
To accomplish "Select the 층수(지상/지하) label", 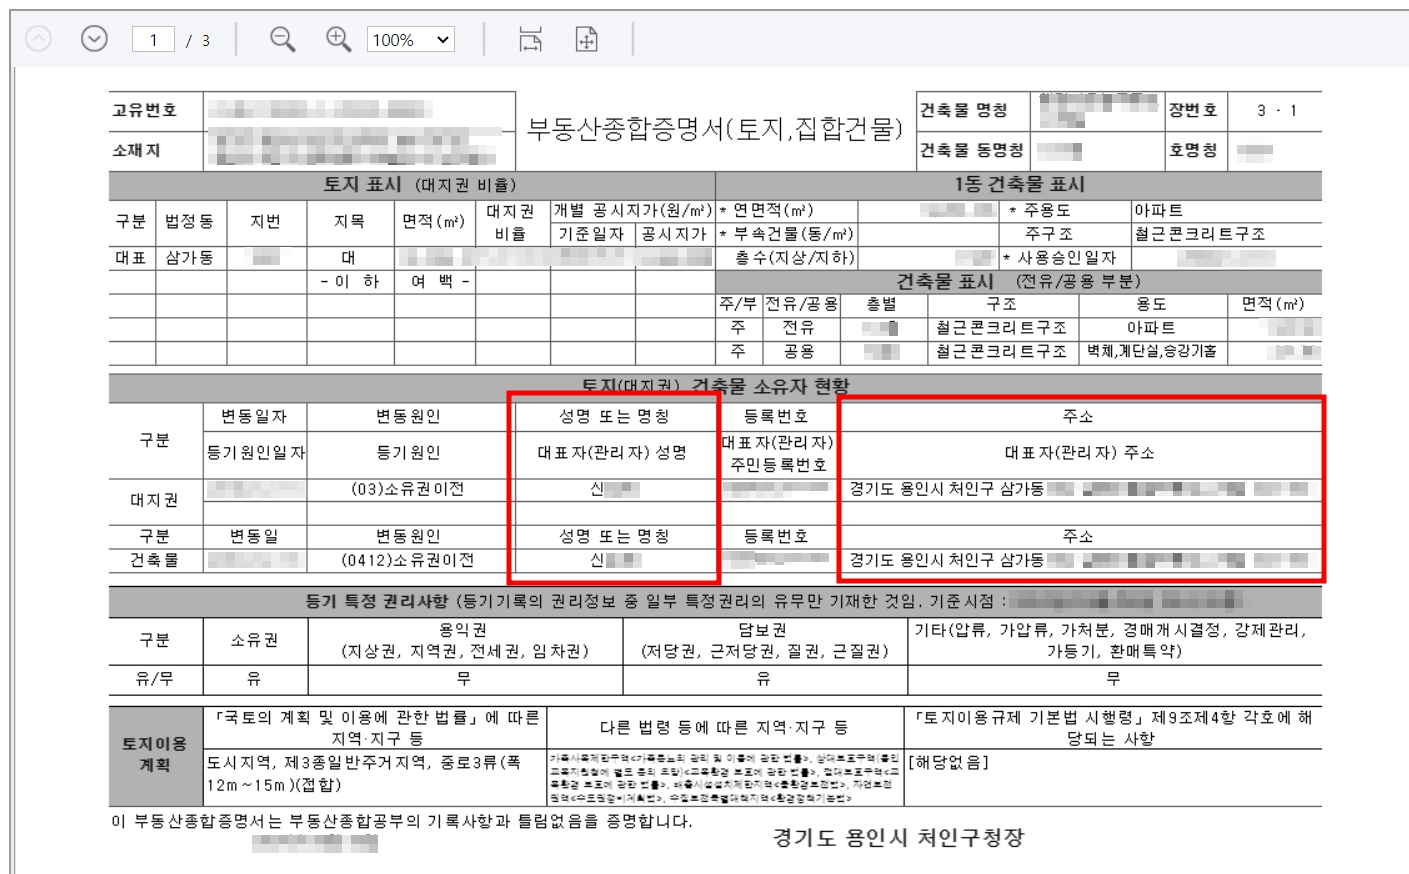I will click(x=795, y=257).
